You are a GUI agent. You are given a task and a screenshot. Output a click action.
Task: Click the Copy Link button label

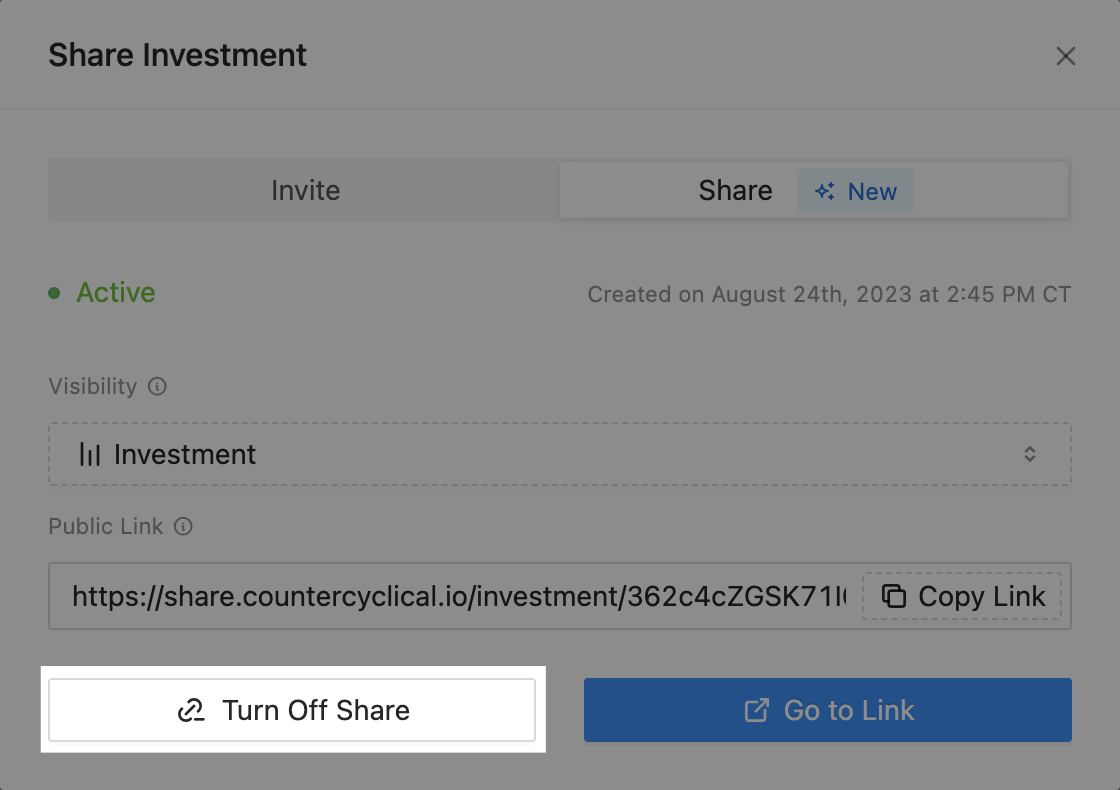click(981, 596)
